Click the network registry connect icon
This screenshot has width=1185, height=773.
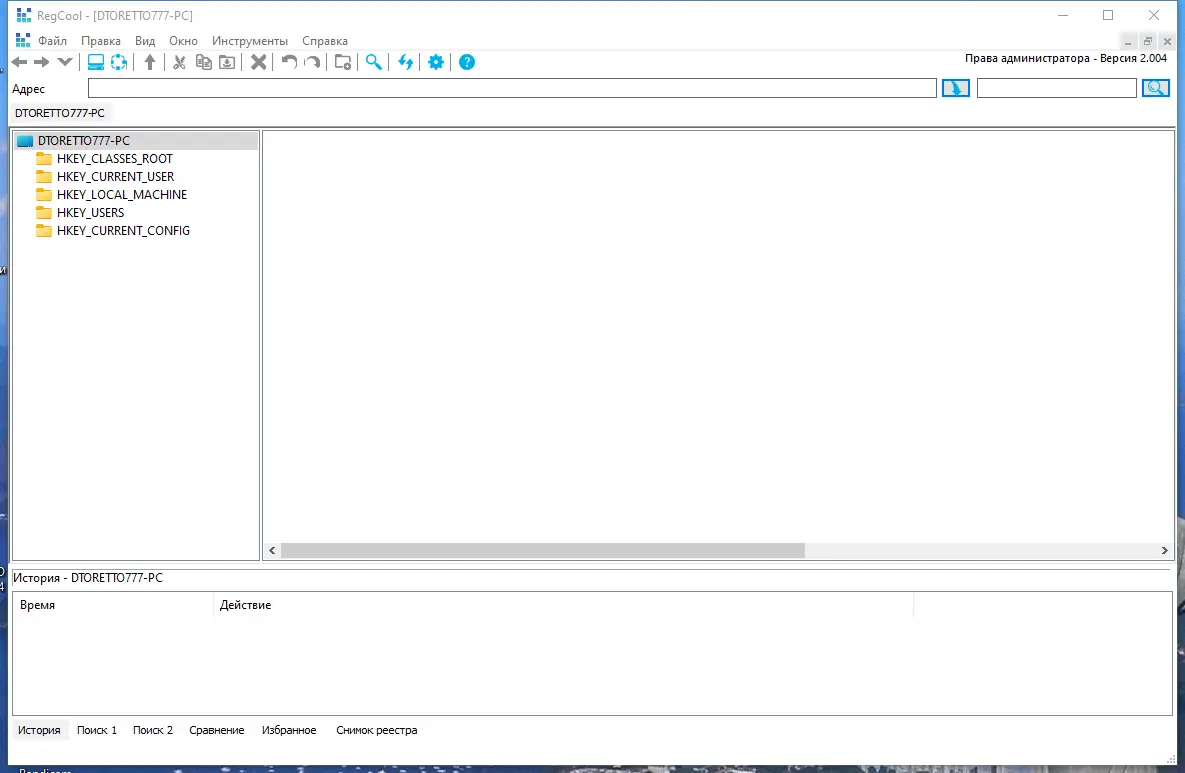[x=119, y=62]
